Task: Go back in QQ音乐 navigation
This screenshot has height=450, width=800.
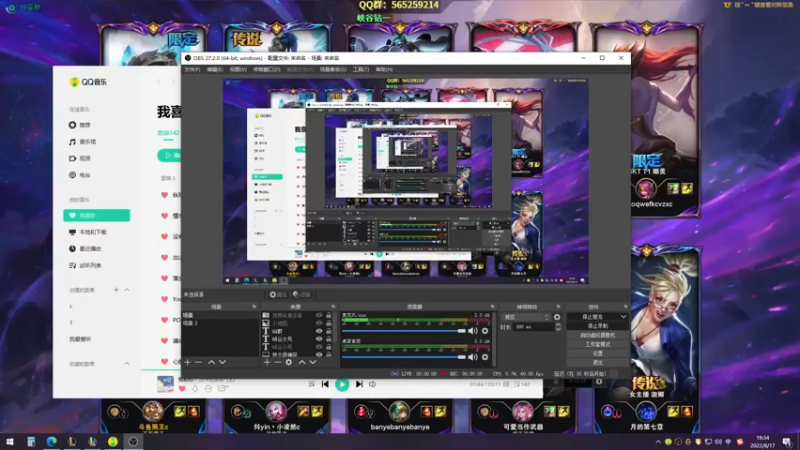Action: pyautogui.click(x=159, y=82)
